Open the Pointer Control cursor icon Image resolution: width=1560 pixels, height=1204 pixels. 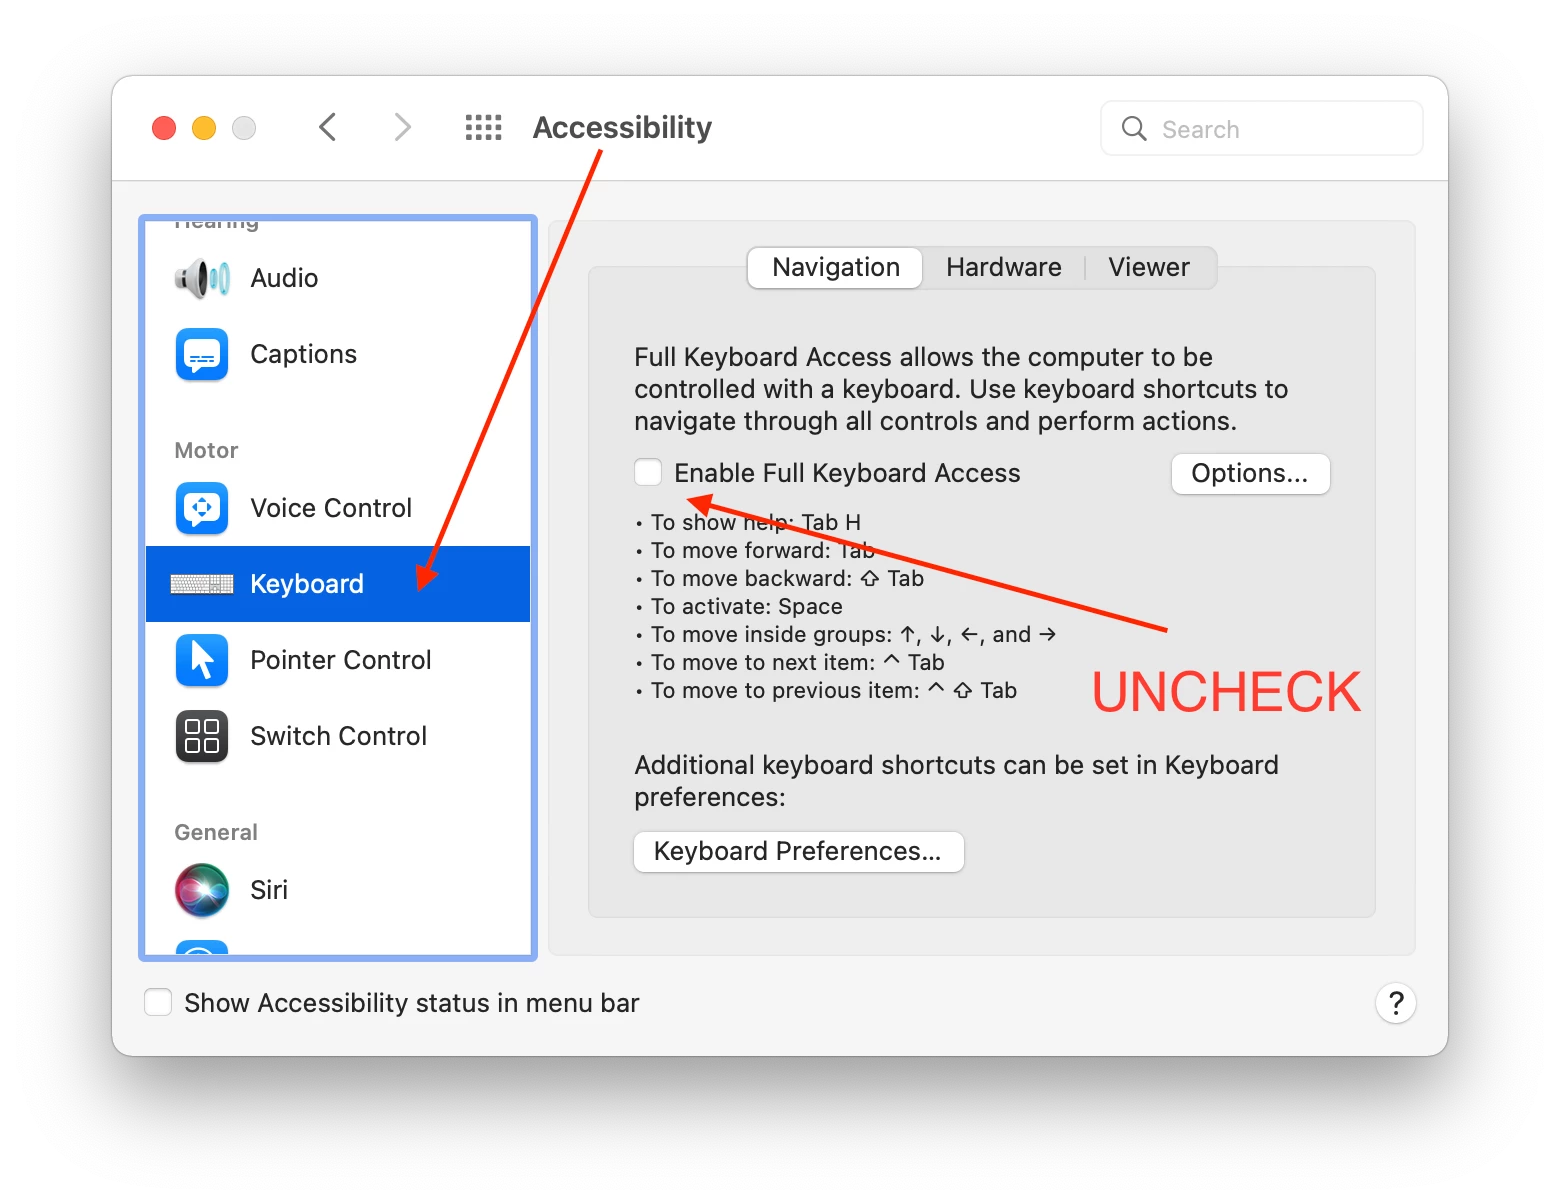[x=202, y=660]
